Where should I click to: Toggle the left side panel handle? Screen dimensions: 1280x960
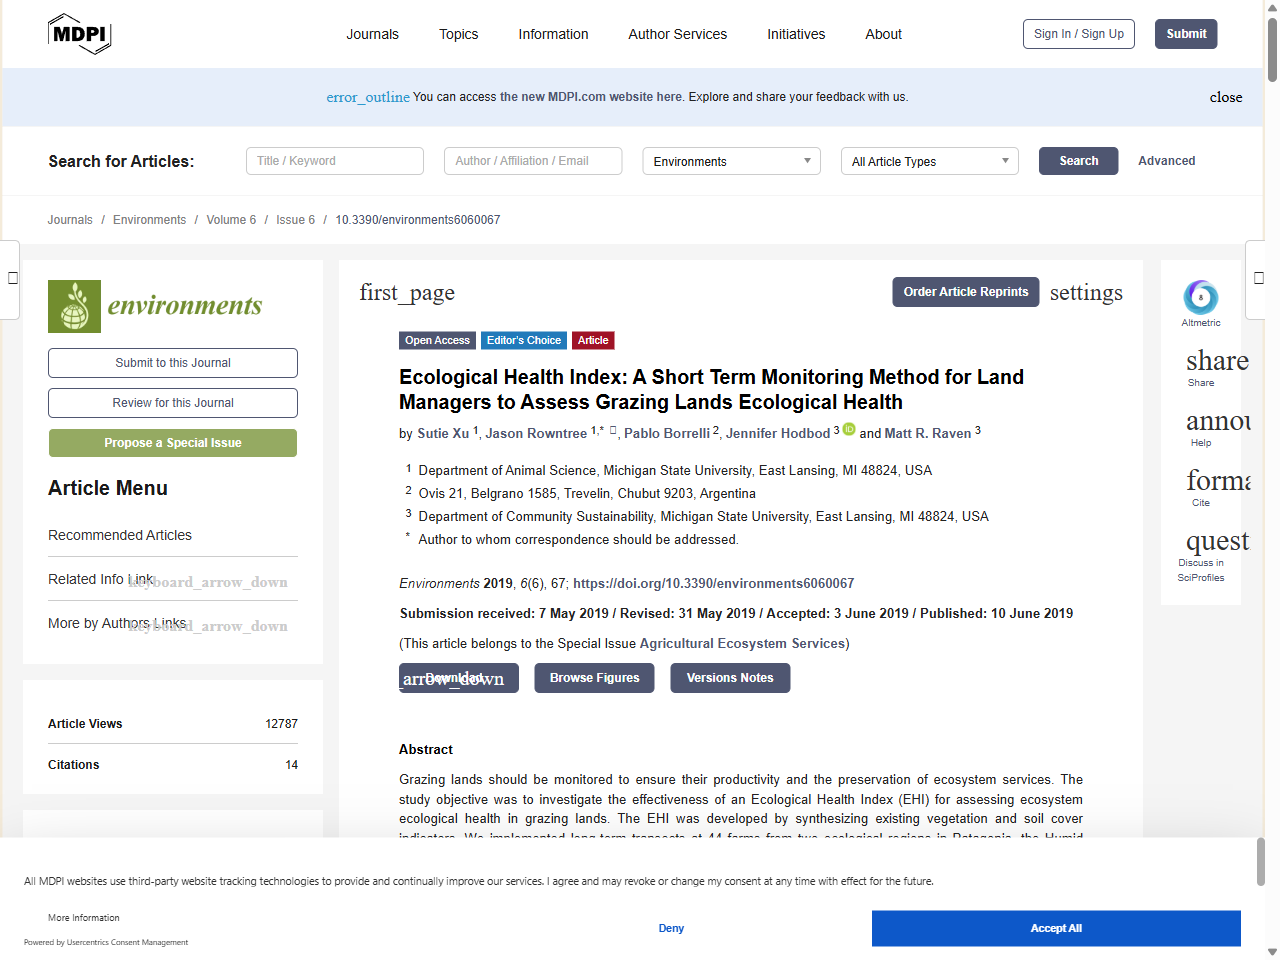(x=12, y=278)
